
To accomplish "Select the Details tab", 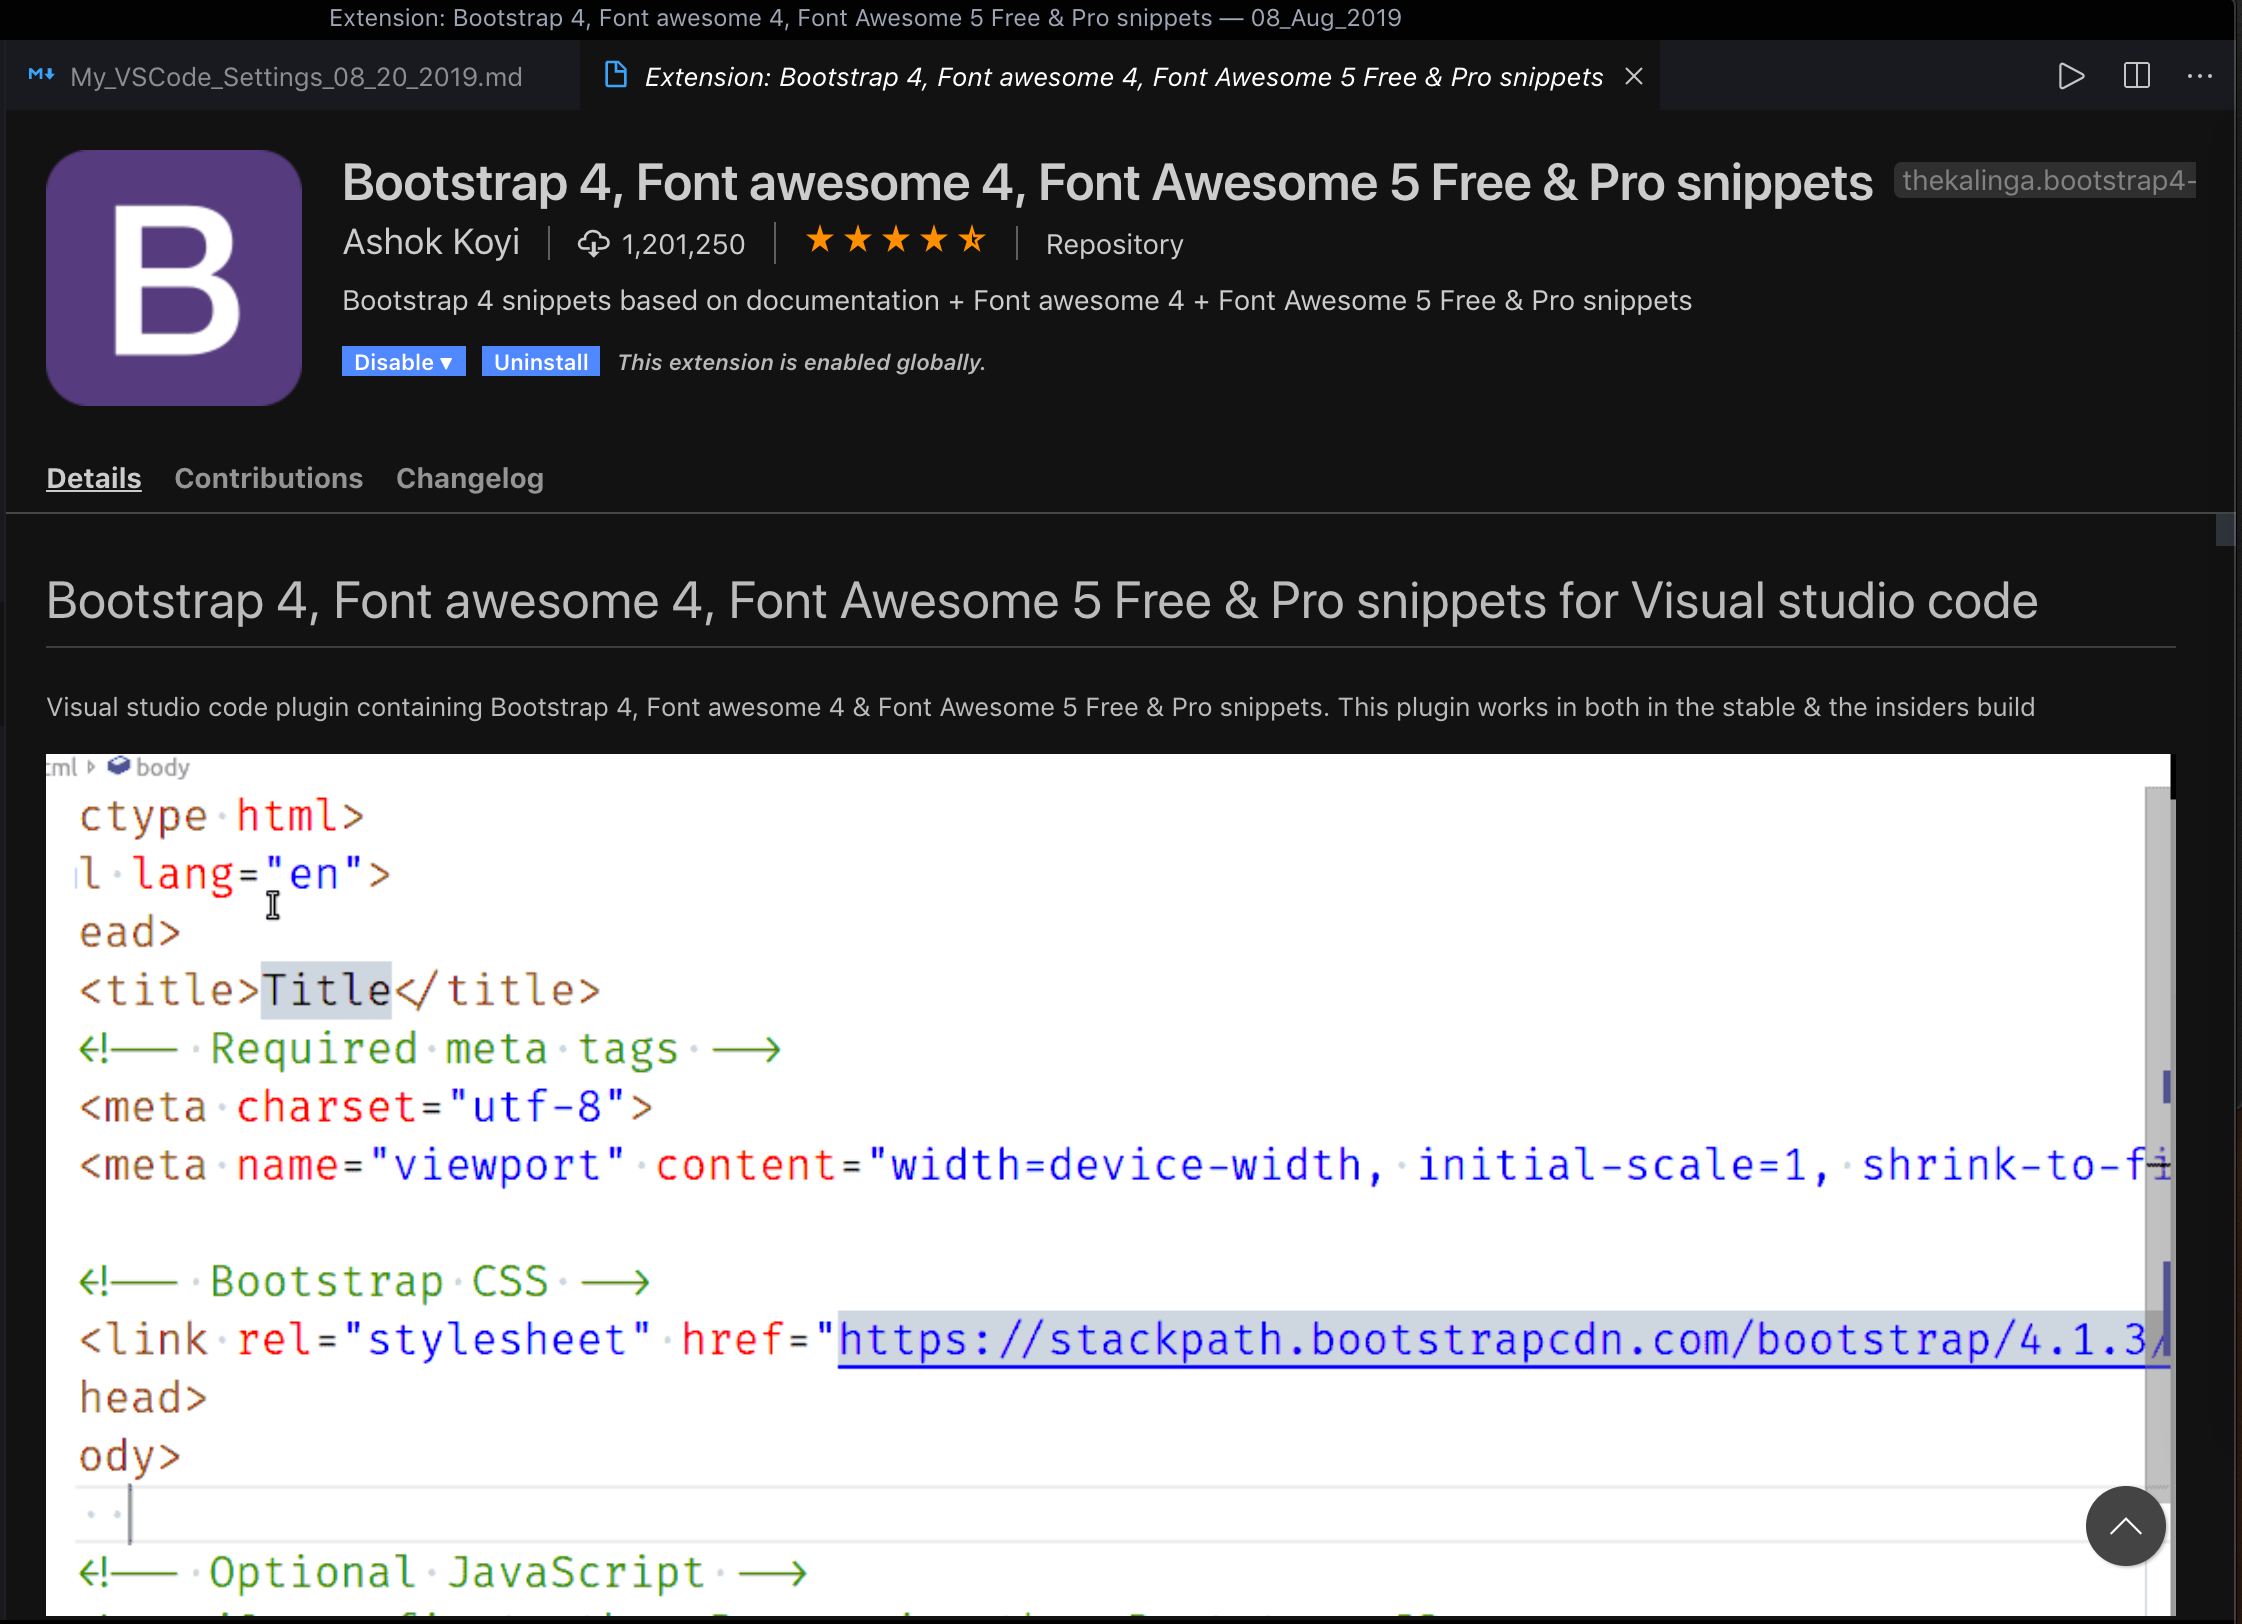I will pos(94,478).
